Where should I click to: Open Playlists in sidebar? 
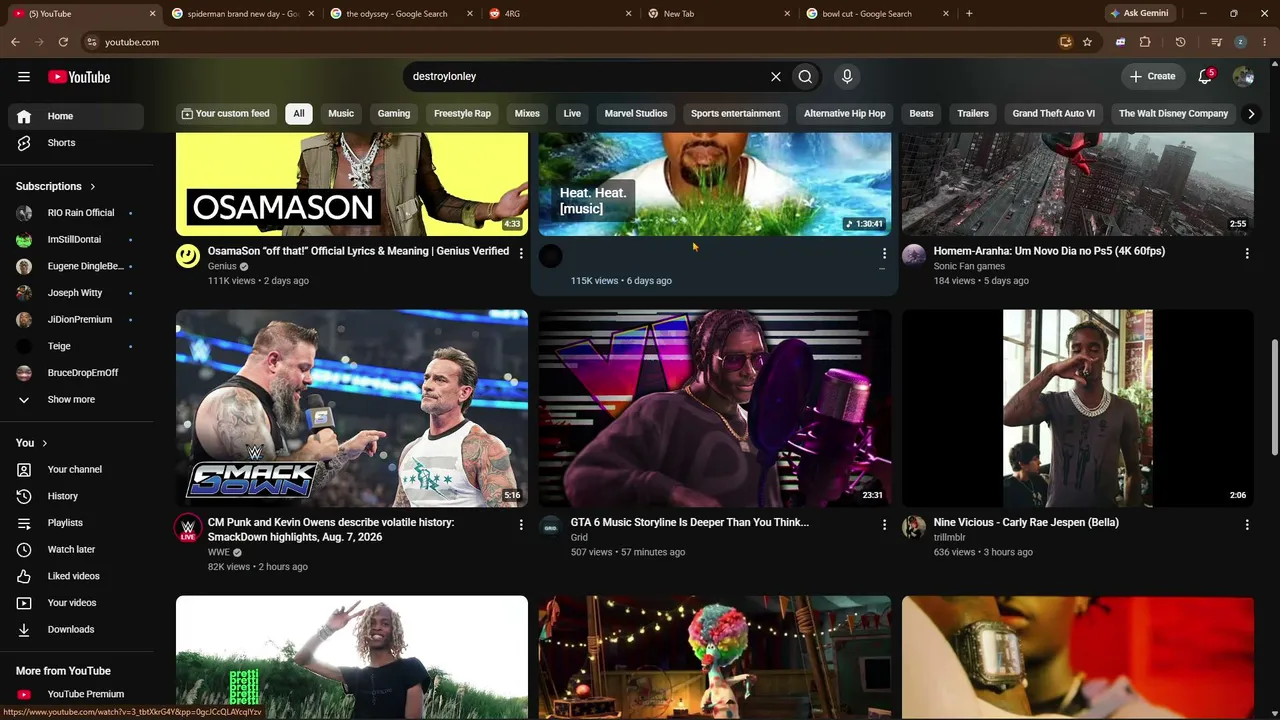coord(76,523)
